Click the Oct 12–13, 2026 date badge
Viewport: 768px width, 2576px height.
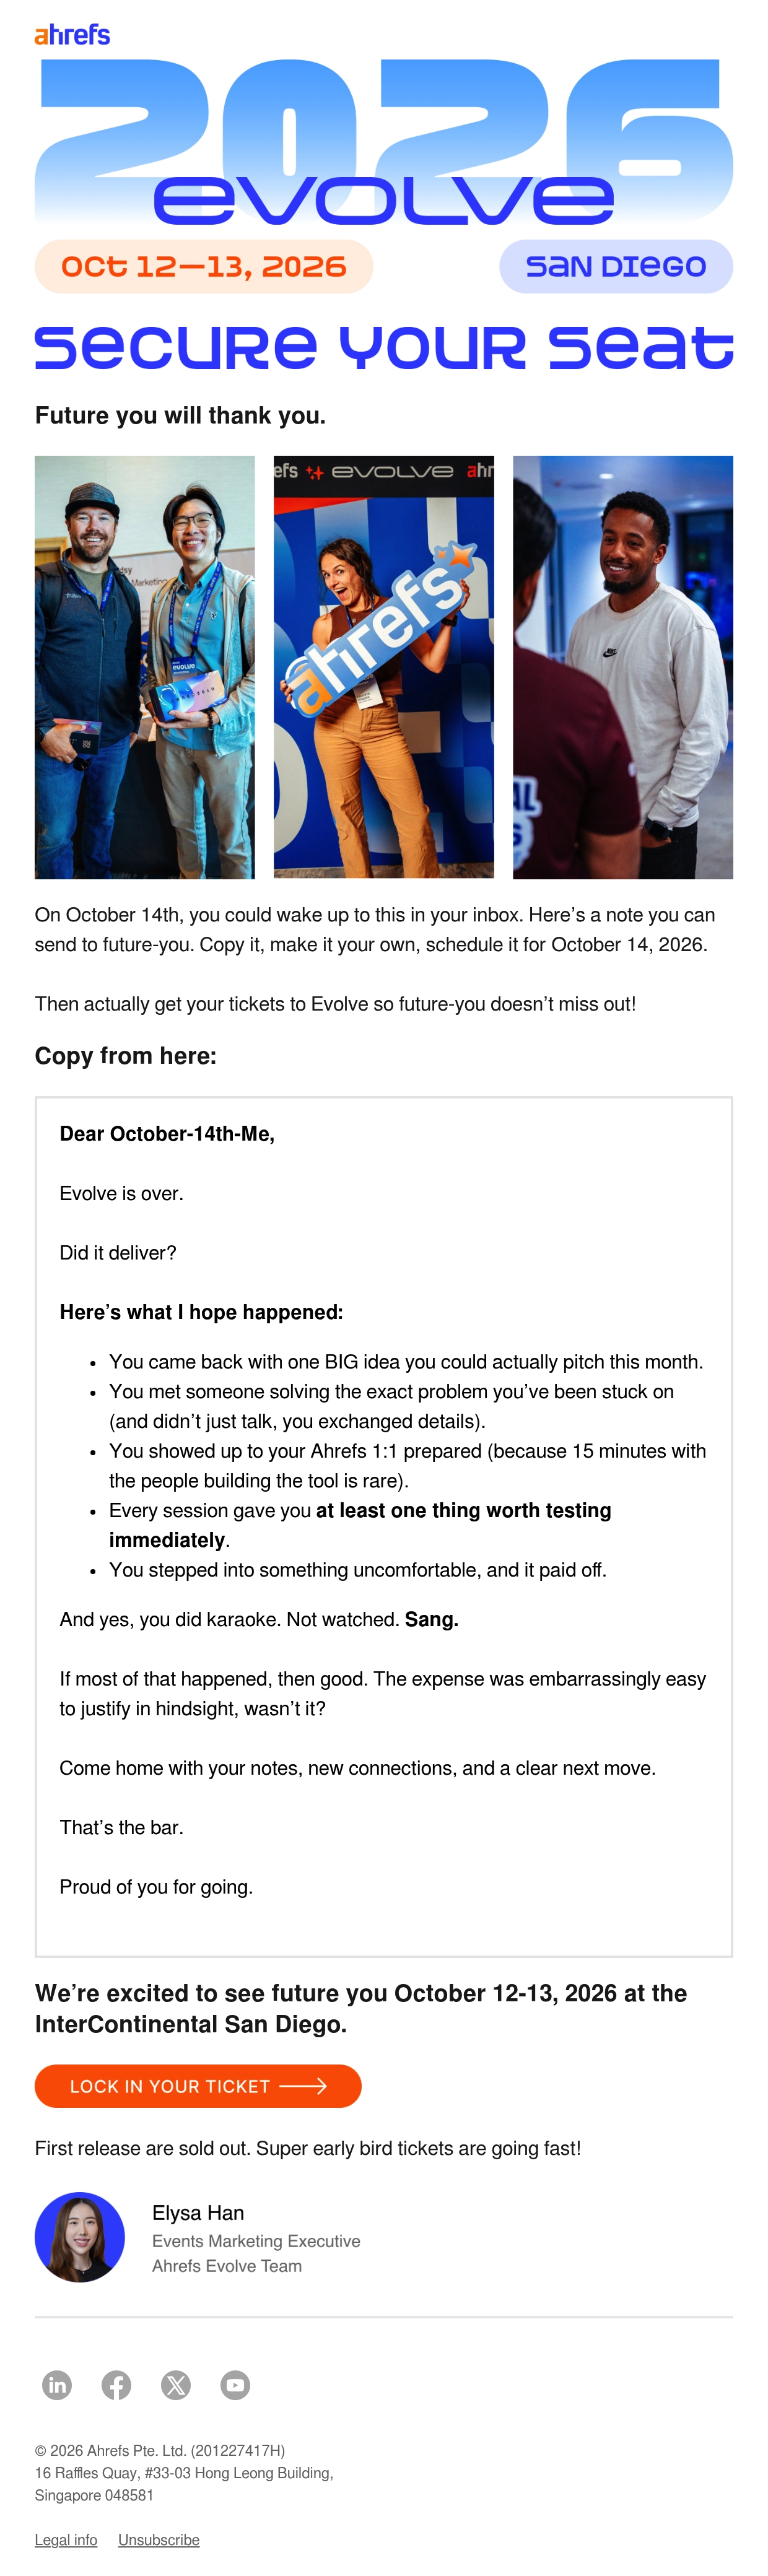tap(204, 267)
